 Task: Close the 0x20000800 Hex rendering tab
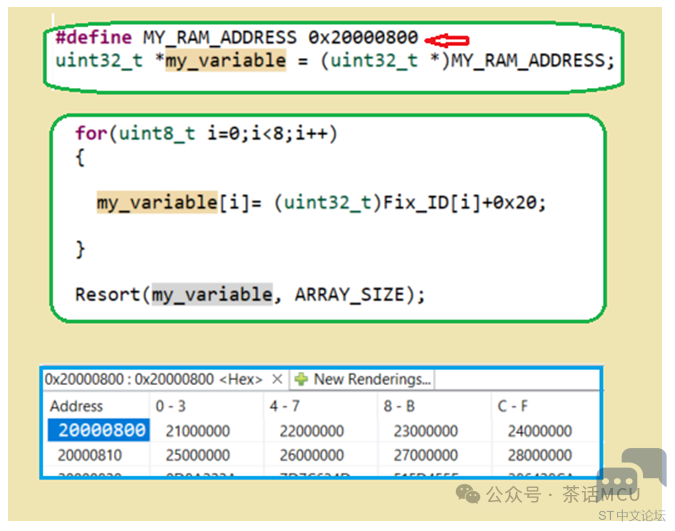click(x=277, y=380)
